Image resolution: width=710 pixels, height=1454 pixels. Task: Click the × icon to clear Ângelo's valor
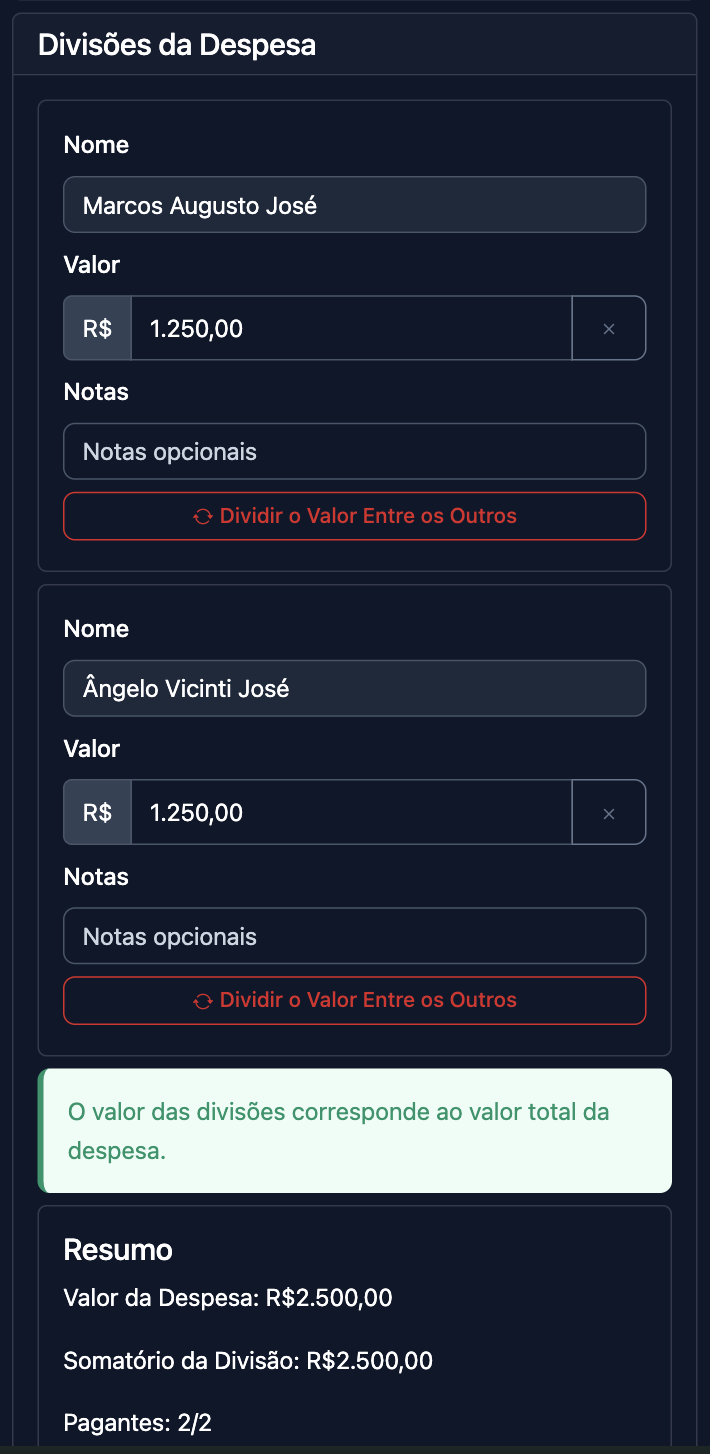click(608, 811)
